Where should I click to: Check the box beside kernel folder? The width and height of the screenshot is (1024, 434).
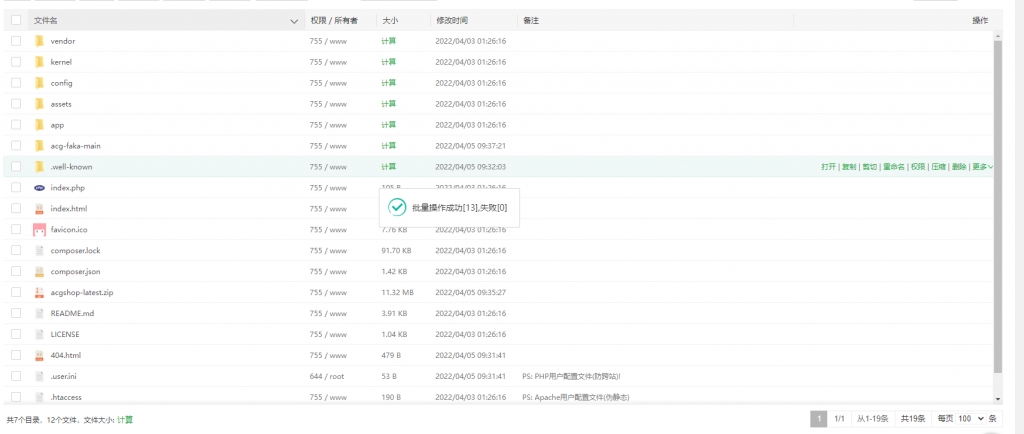coord(16,62)
